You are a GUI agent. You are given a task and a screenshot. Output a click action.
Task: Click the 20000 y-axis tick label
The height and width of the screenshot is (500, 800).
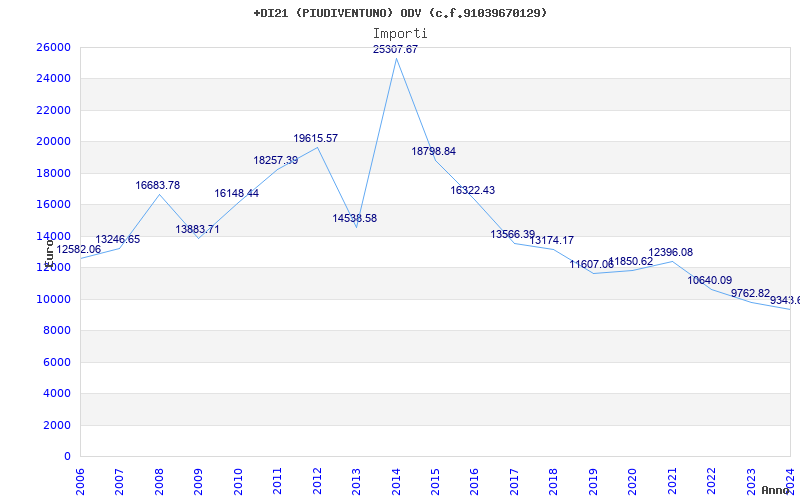coord(53,141)
